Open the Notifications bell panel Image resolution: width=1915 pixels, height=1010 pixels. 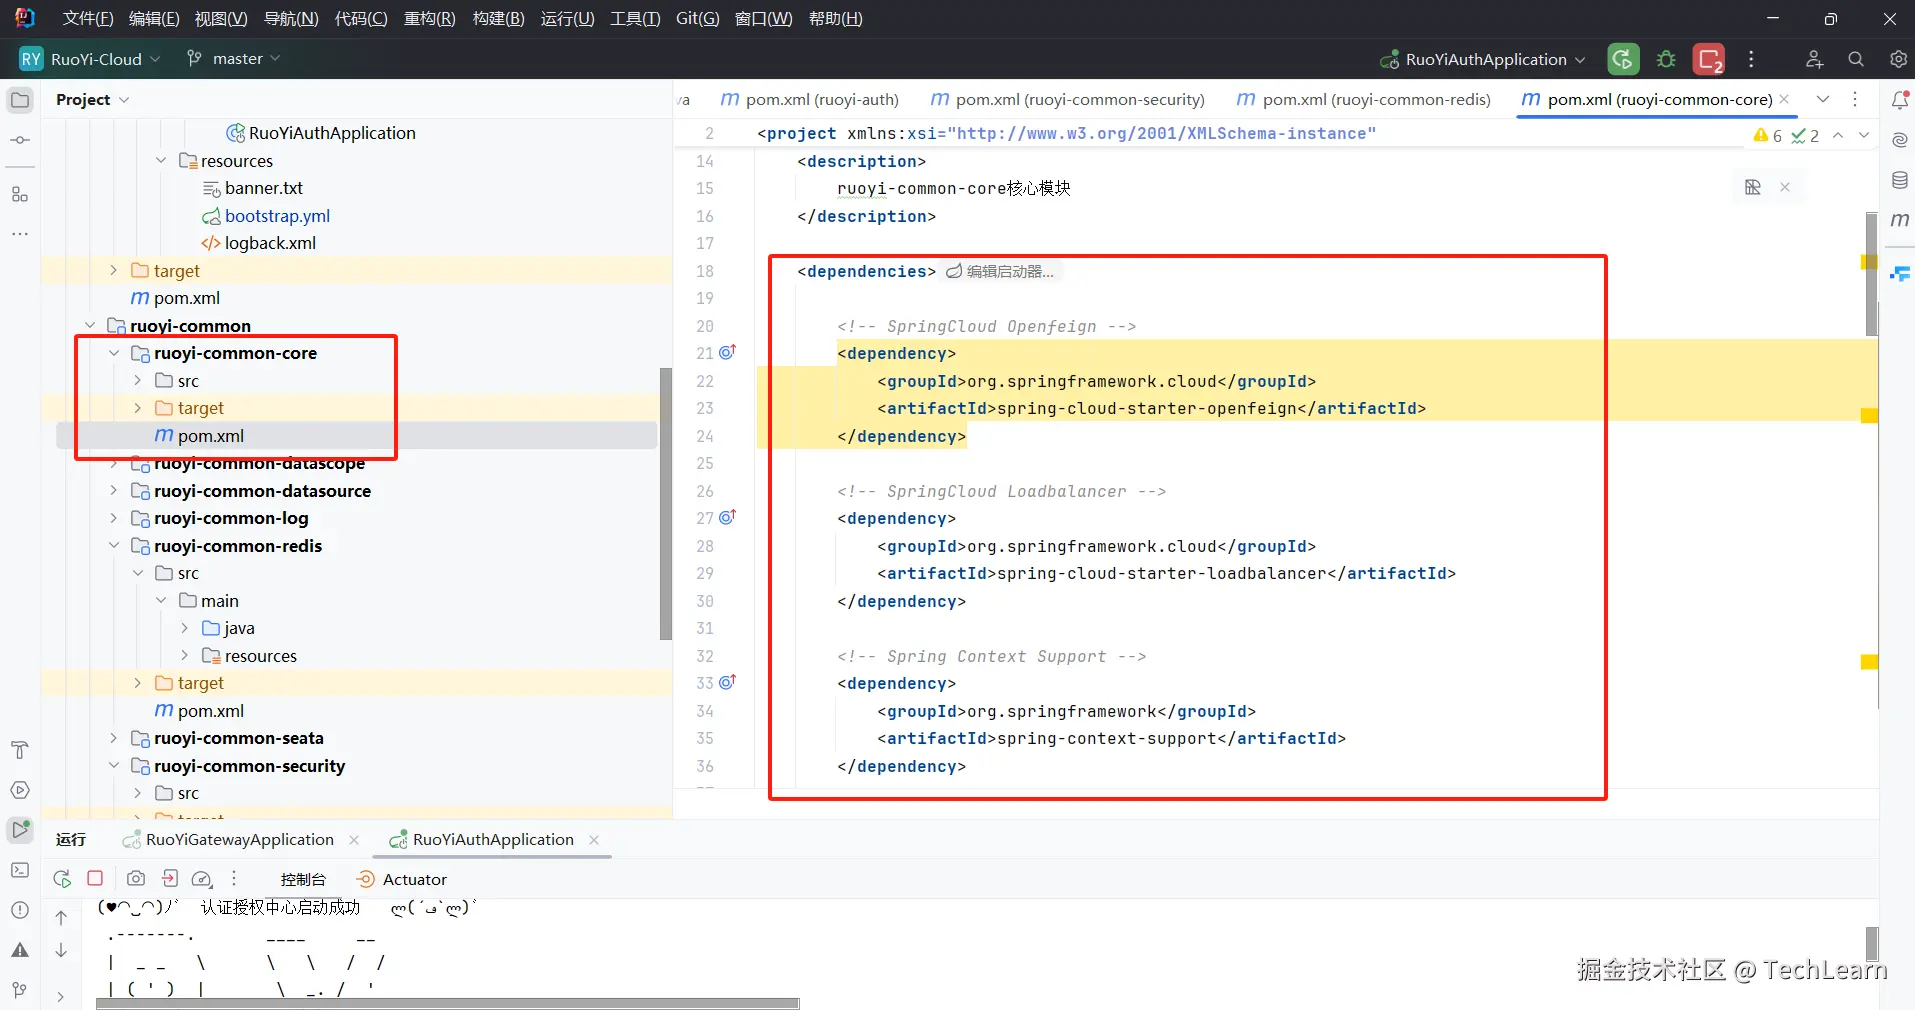1900,100
